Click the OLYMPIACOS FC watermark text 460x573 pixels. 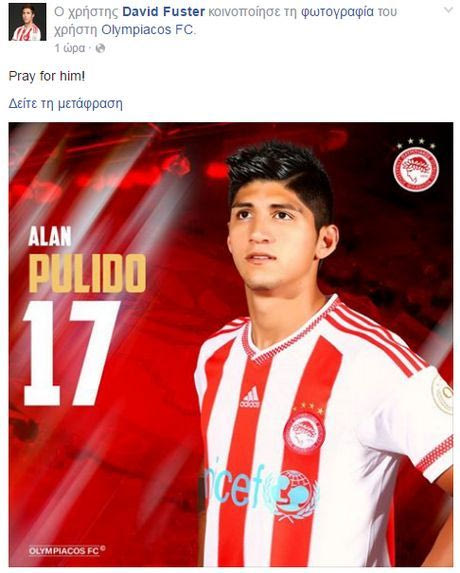click(67, 551)
